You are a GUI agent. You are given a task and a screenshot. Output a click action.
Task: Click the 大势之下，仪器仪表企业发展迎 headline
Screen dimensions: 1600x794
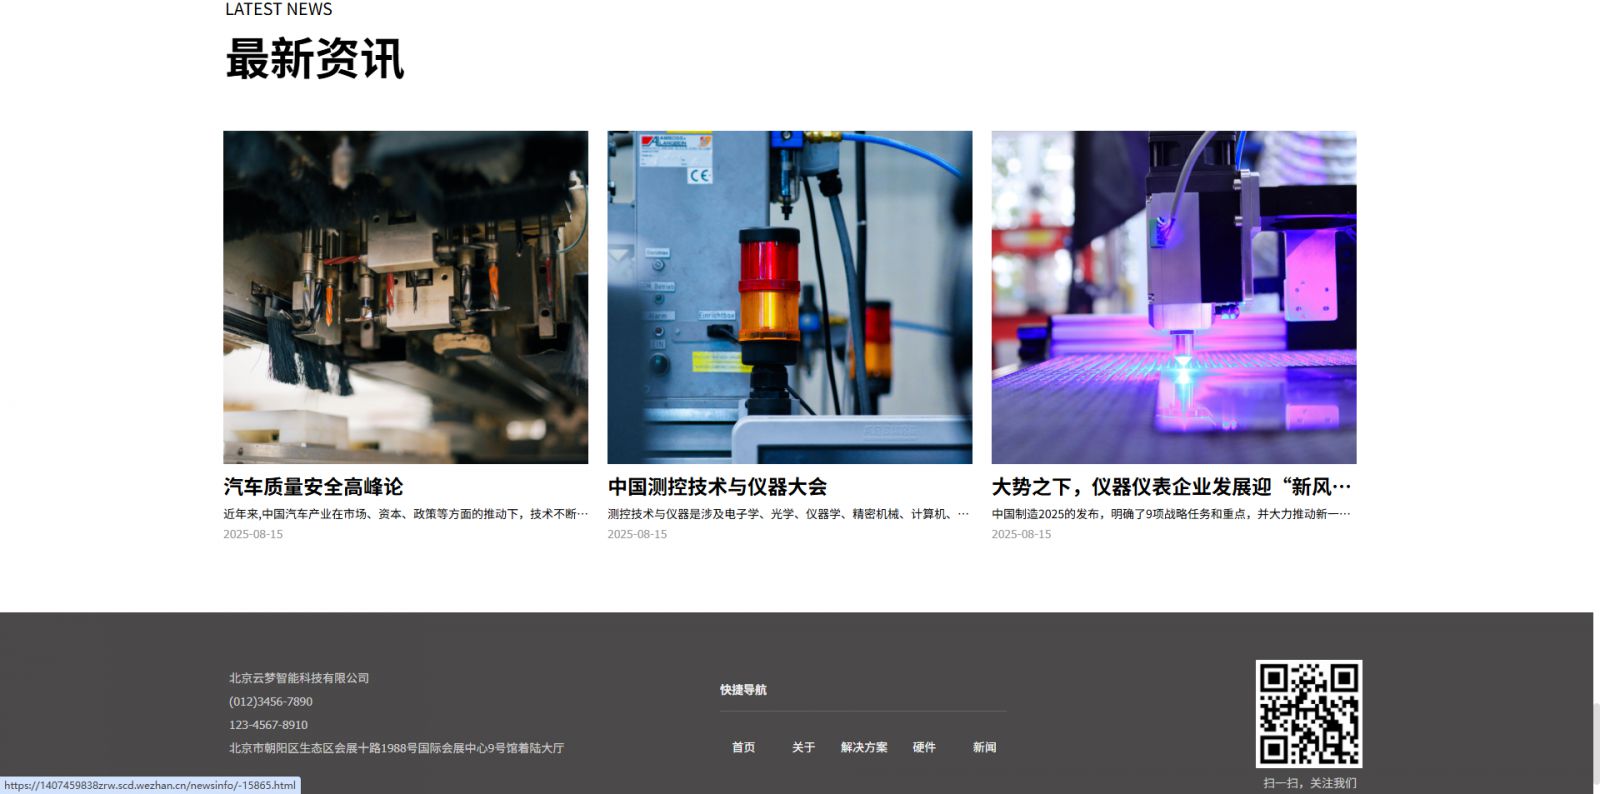1171,487
